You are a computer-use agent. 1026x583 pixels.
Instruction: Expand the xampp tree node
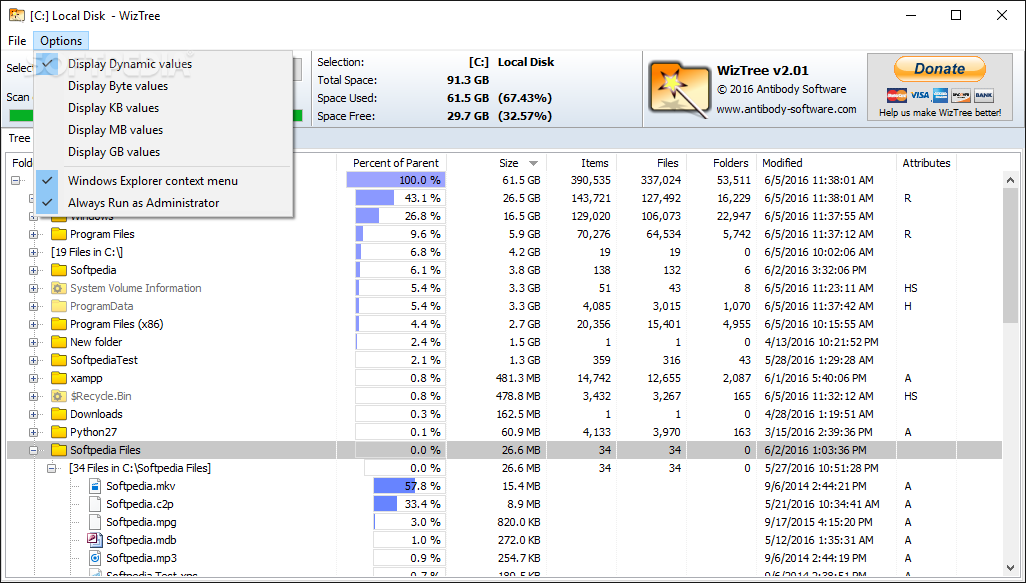33,378
